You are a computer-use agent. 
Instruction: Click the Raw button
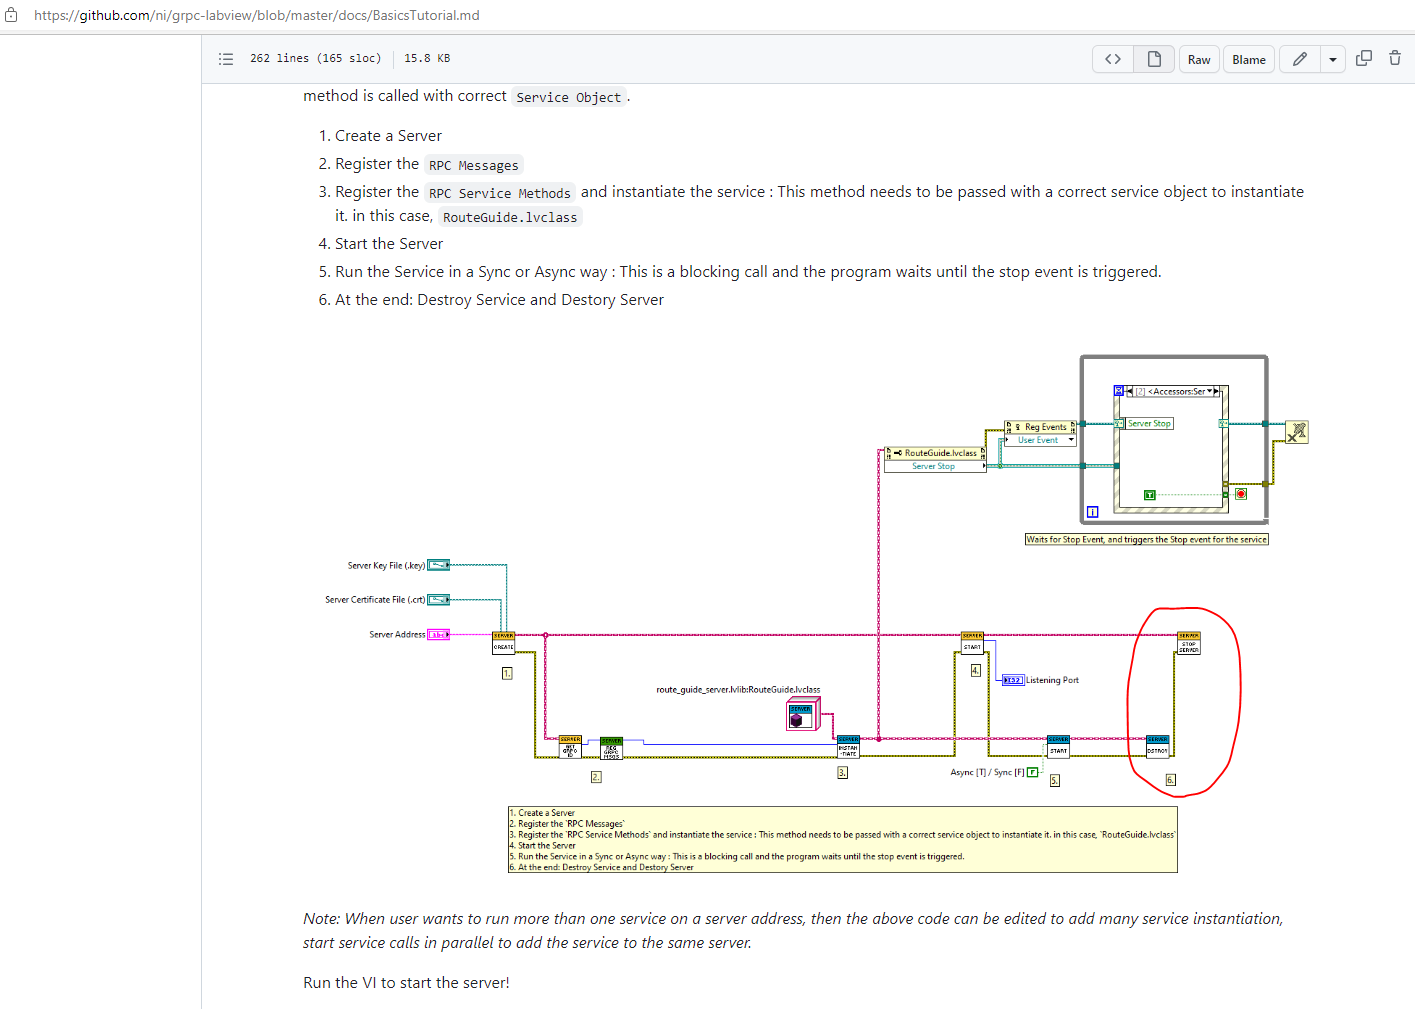pyautogui.click(x=1199, y=59)
